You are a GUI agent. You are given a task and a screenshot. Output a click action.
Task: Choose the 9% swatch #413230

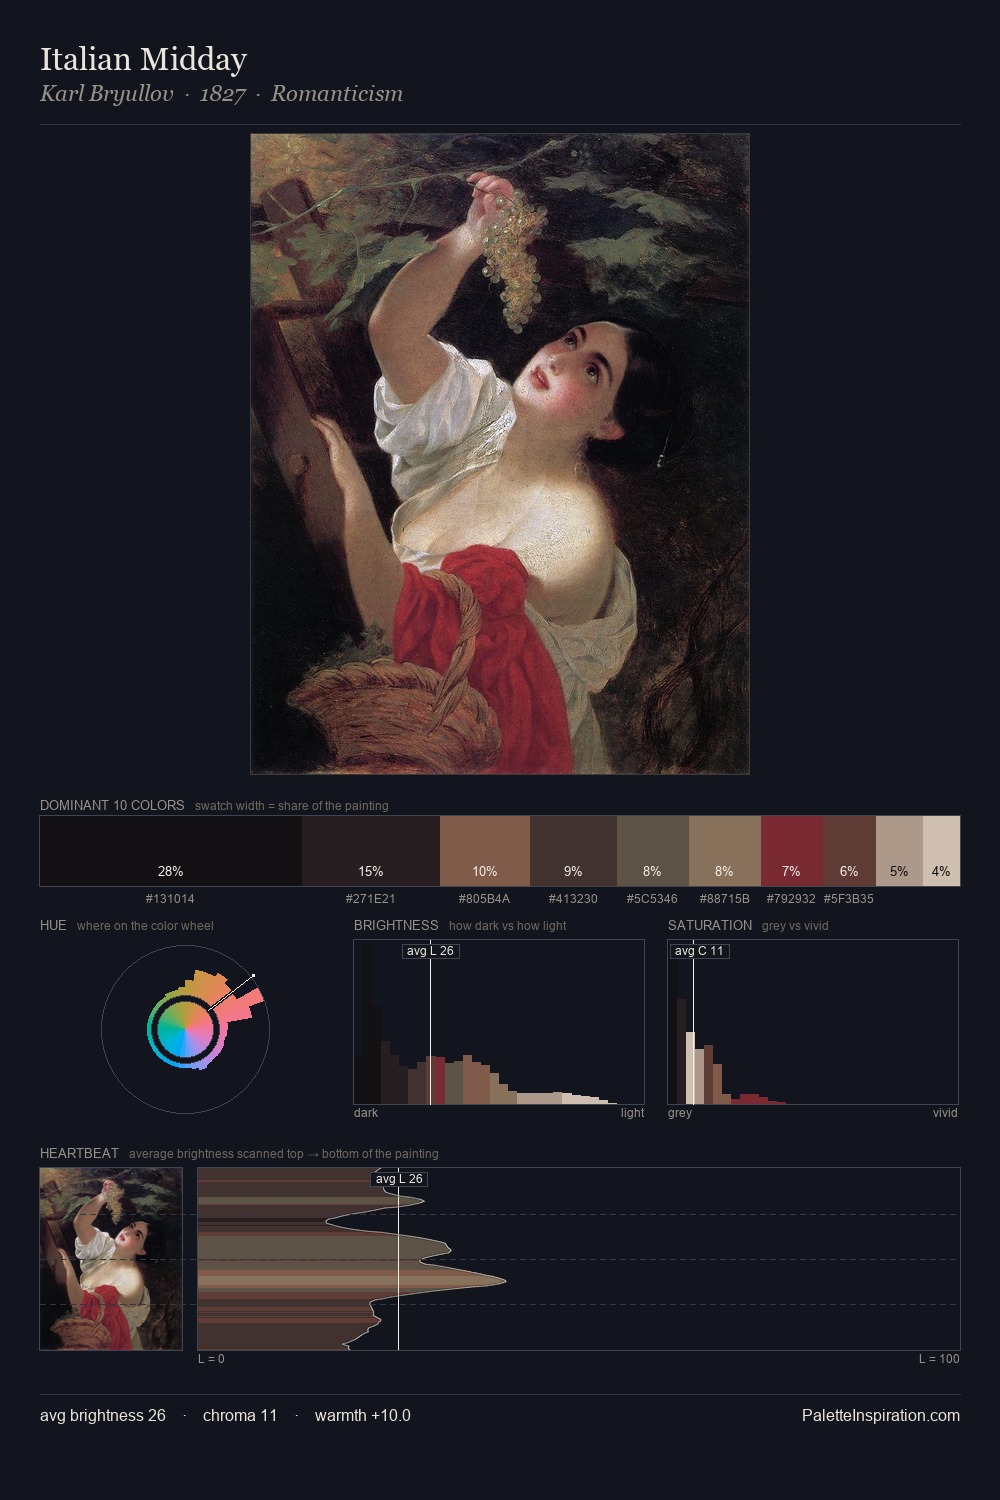click(x=573, y=851)
